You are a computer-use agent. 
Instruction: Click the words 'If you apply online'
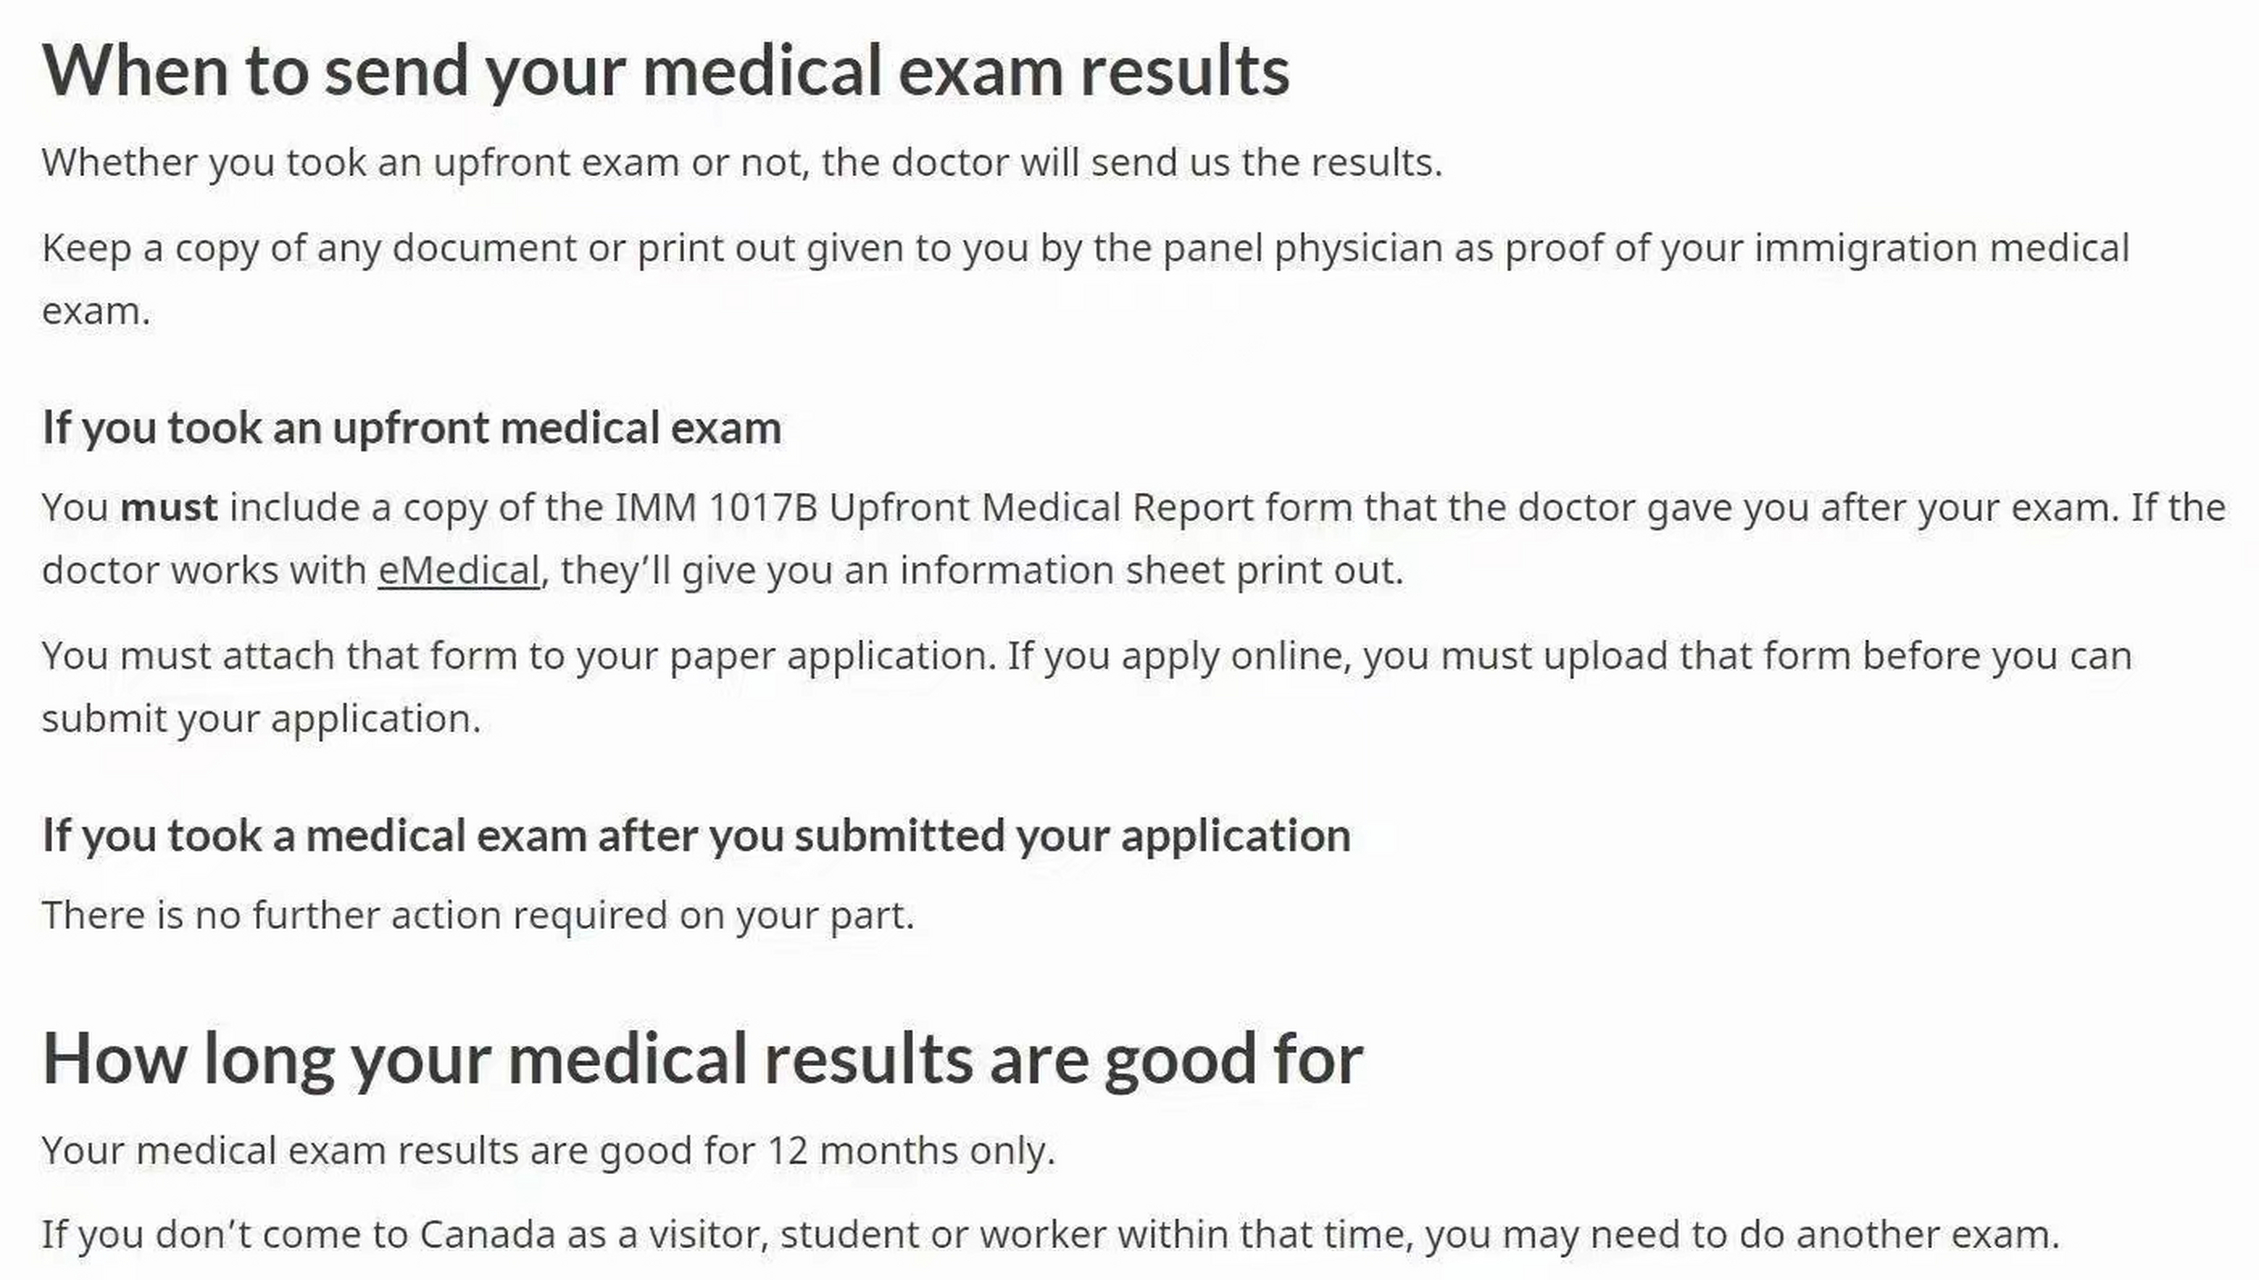coord(1179,656)
